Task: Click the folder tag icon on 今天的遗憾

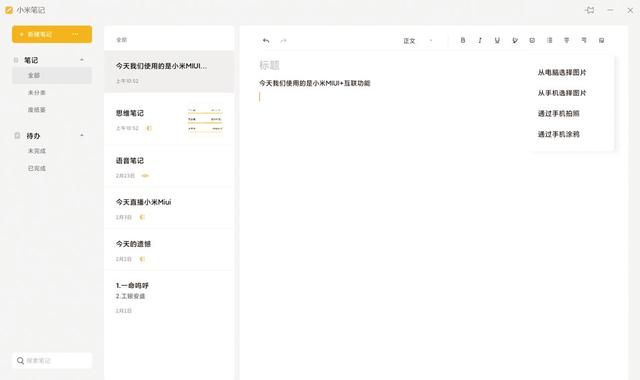Action: pos(142,259)
